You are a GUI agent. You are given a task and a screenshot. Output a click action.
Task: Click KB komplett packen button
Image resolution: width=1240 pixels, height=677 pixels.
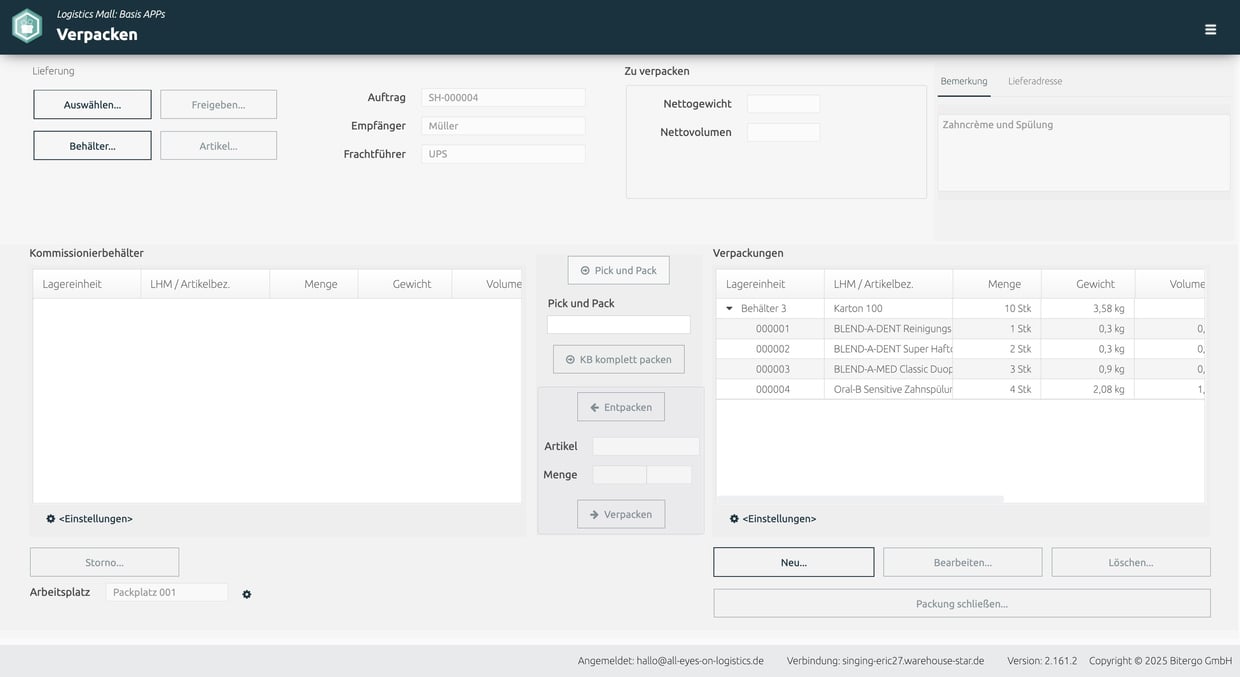619,359
